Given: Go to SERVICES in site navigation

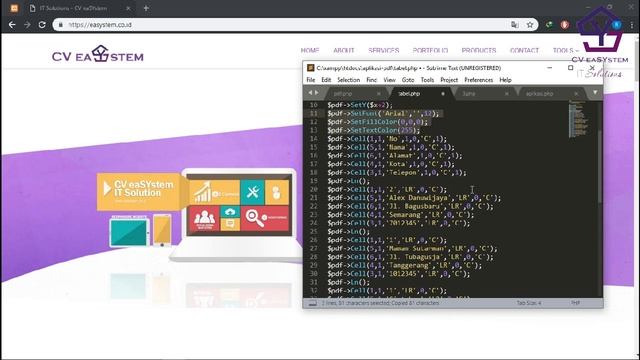Looking at the screenshot, I should [x=384, y=50].
